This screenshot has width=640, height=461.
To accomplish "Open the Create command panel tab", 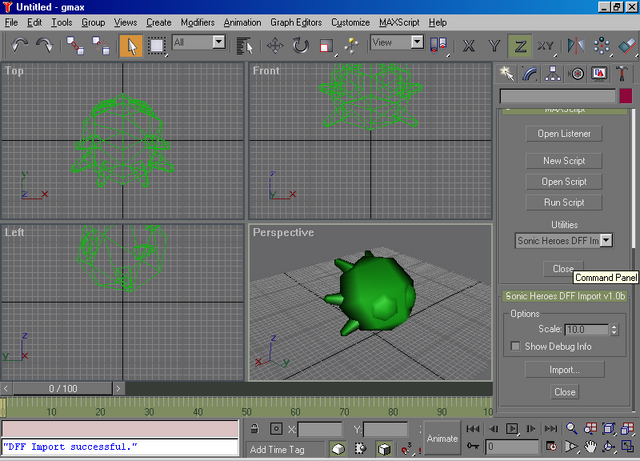I will click(506, 73).
